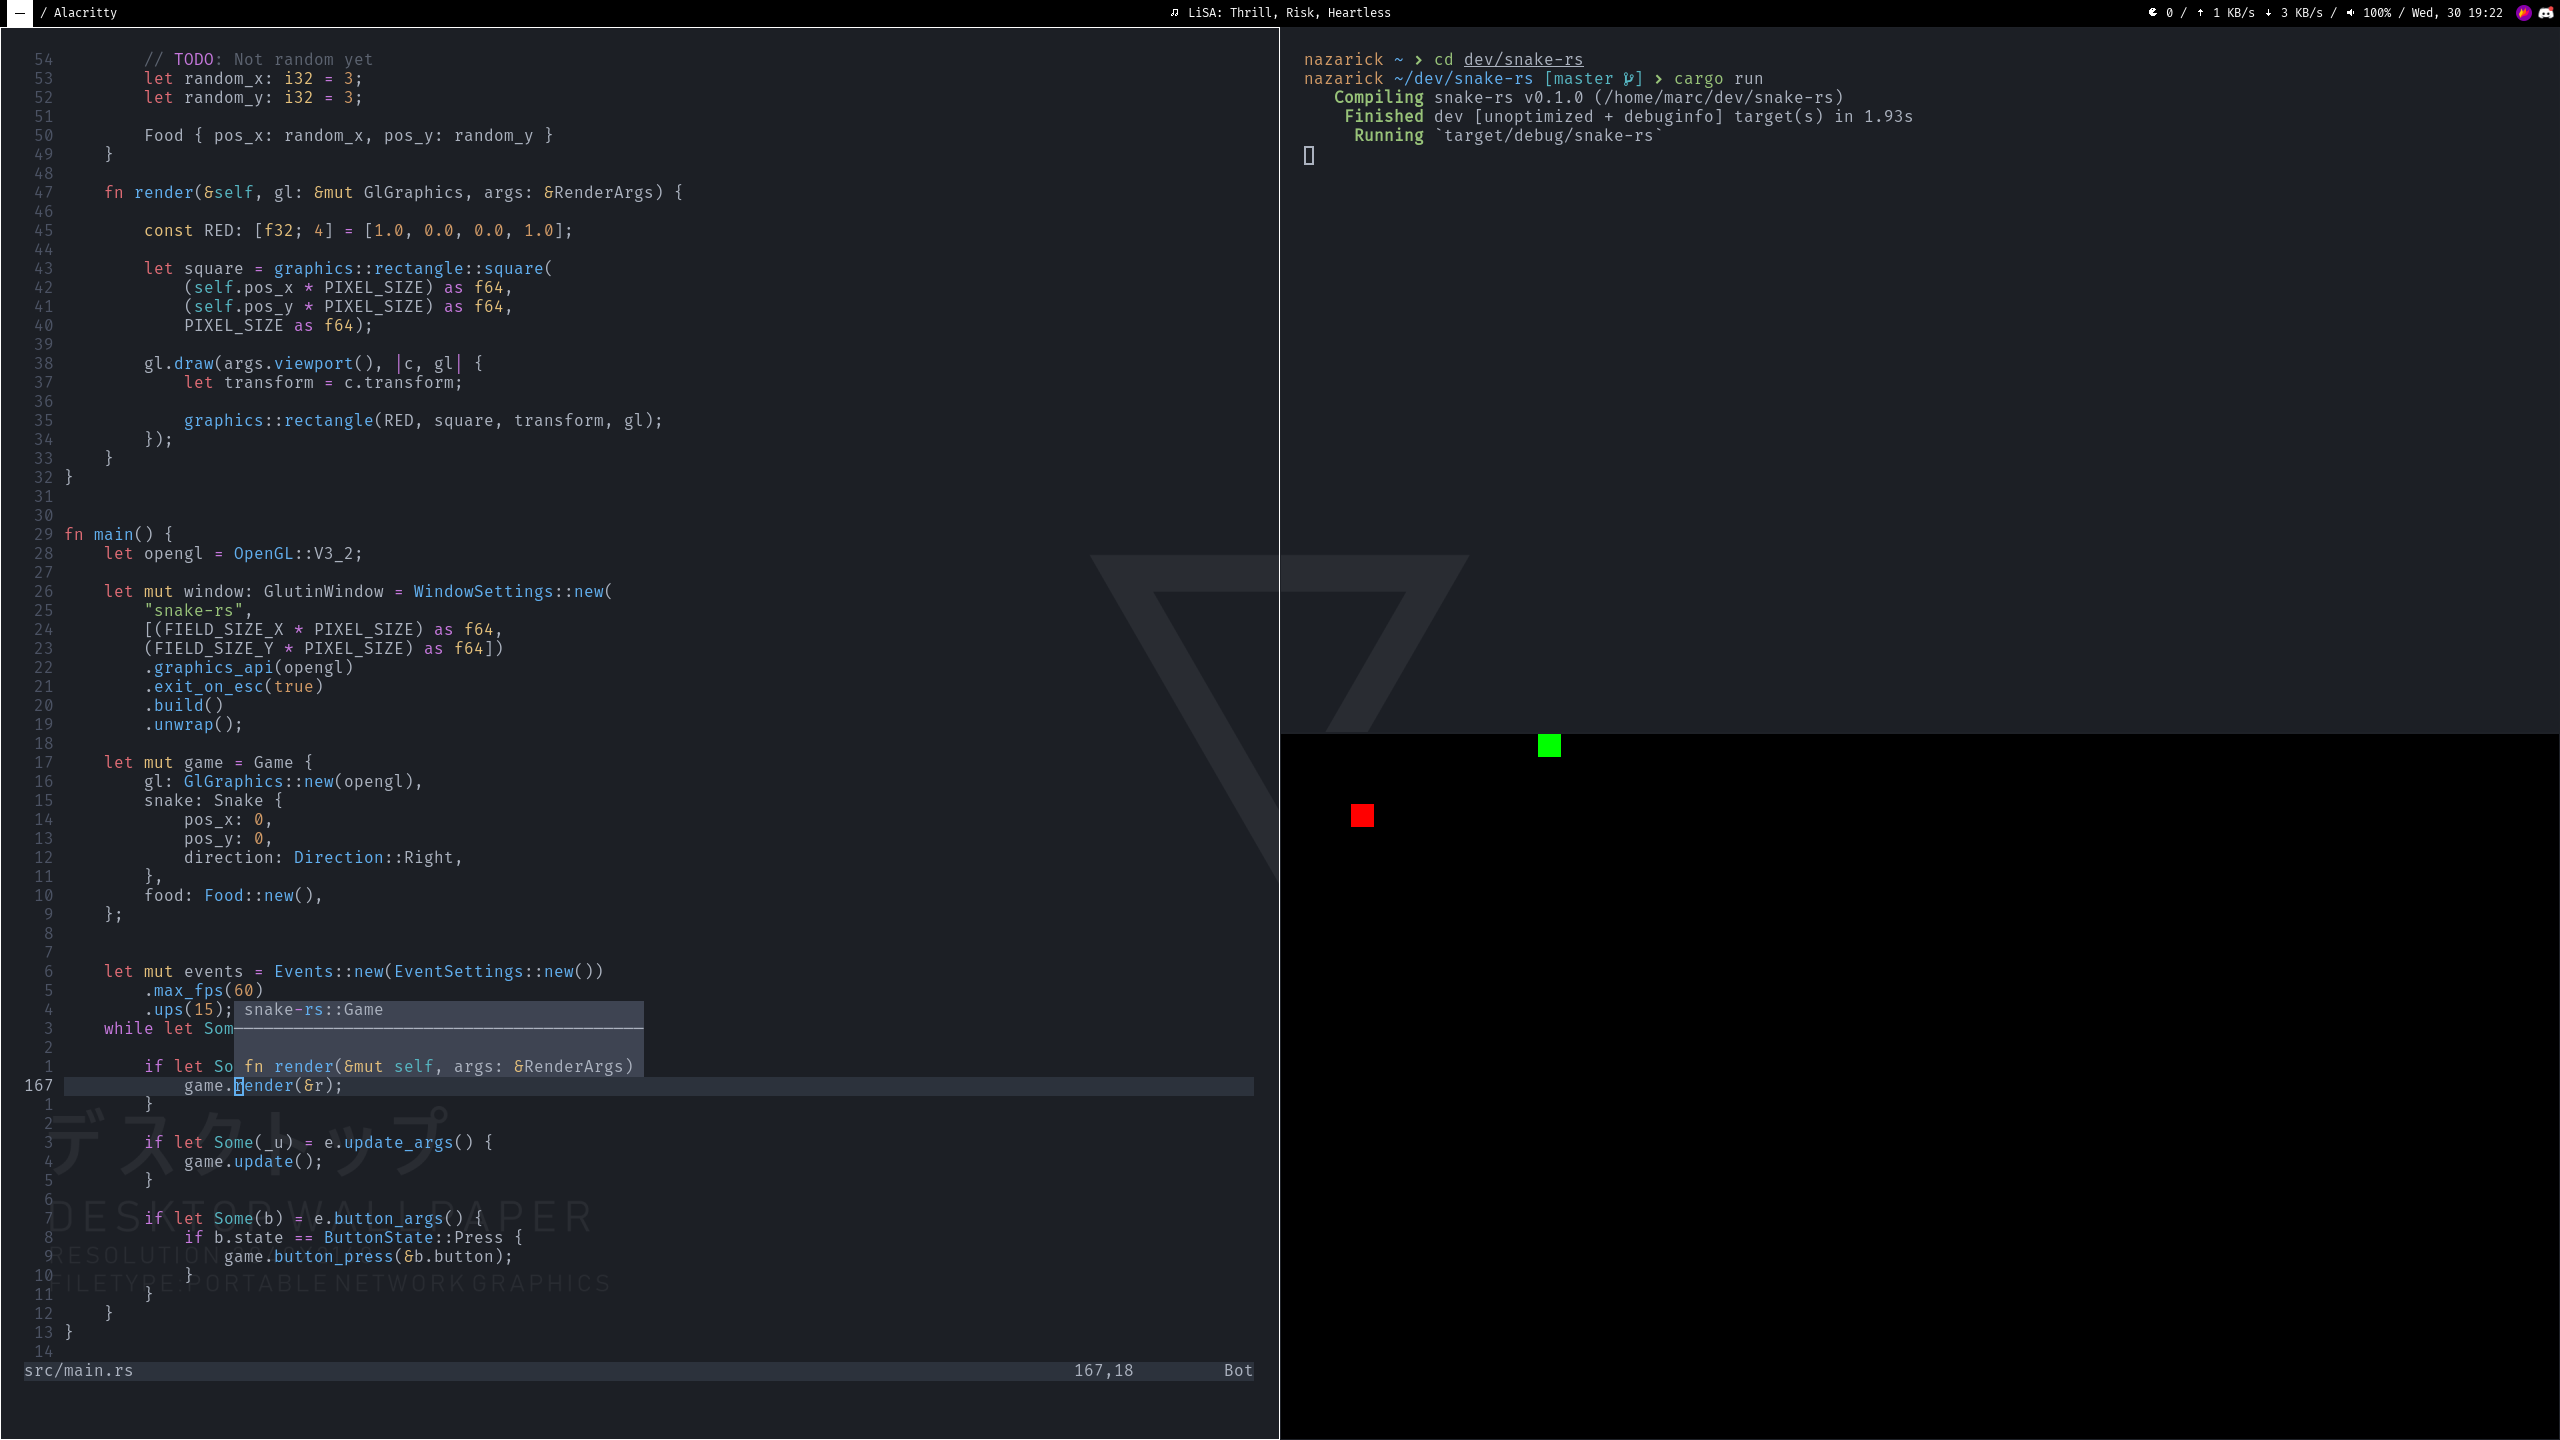
Task: Click the pacman update indicator in the bar
Action: pos(2152,12)
